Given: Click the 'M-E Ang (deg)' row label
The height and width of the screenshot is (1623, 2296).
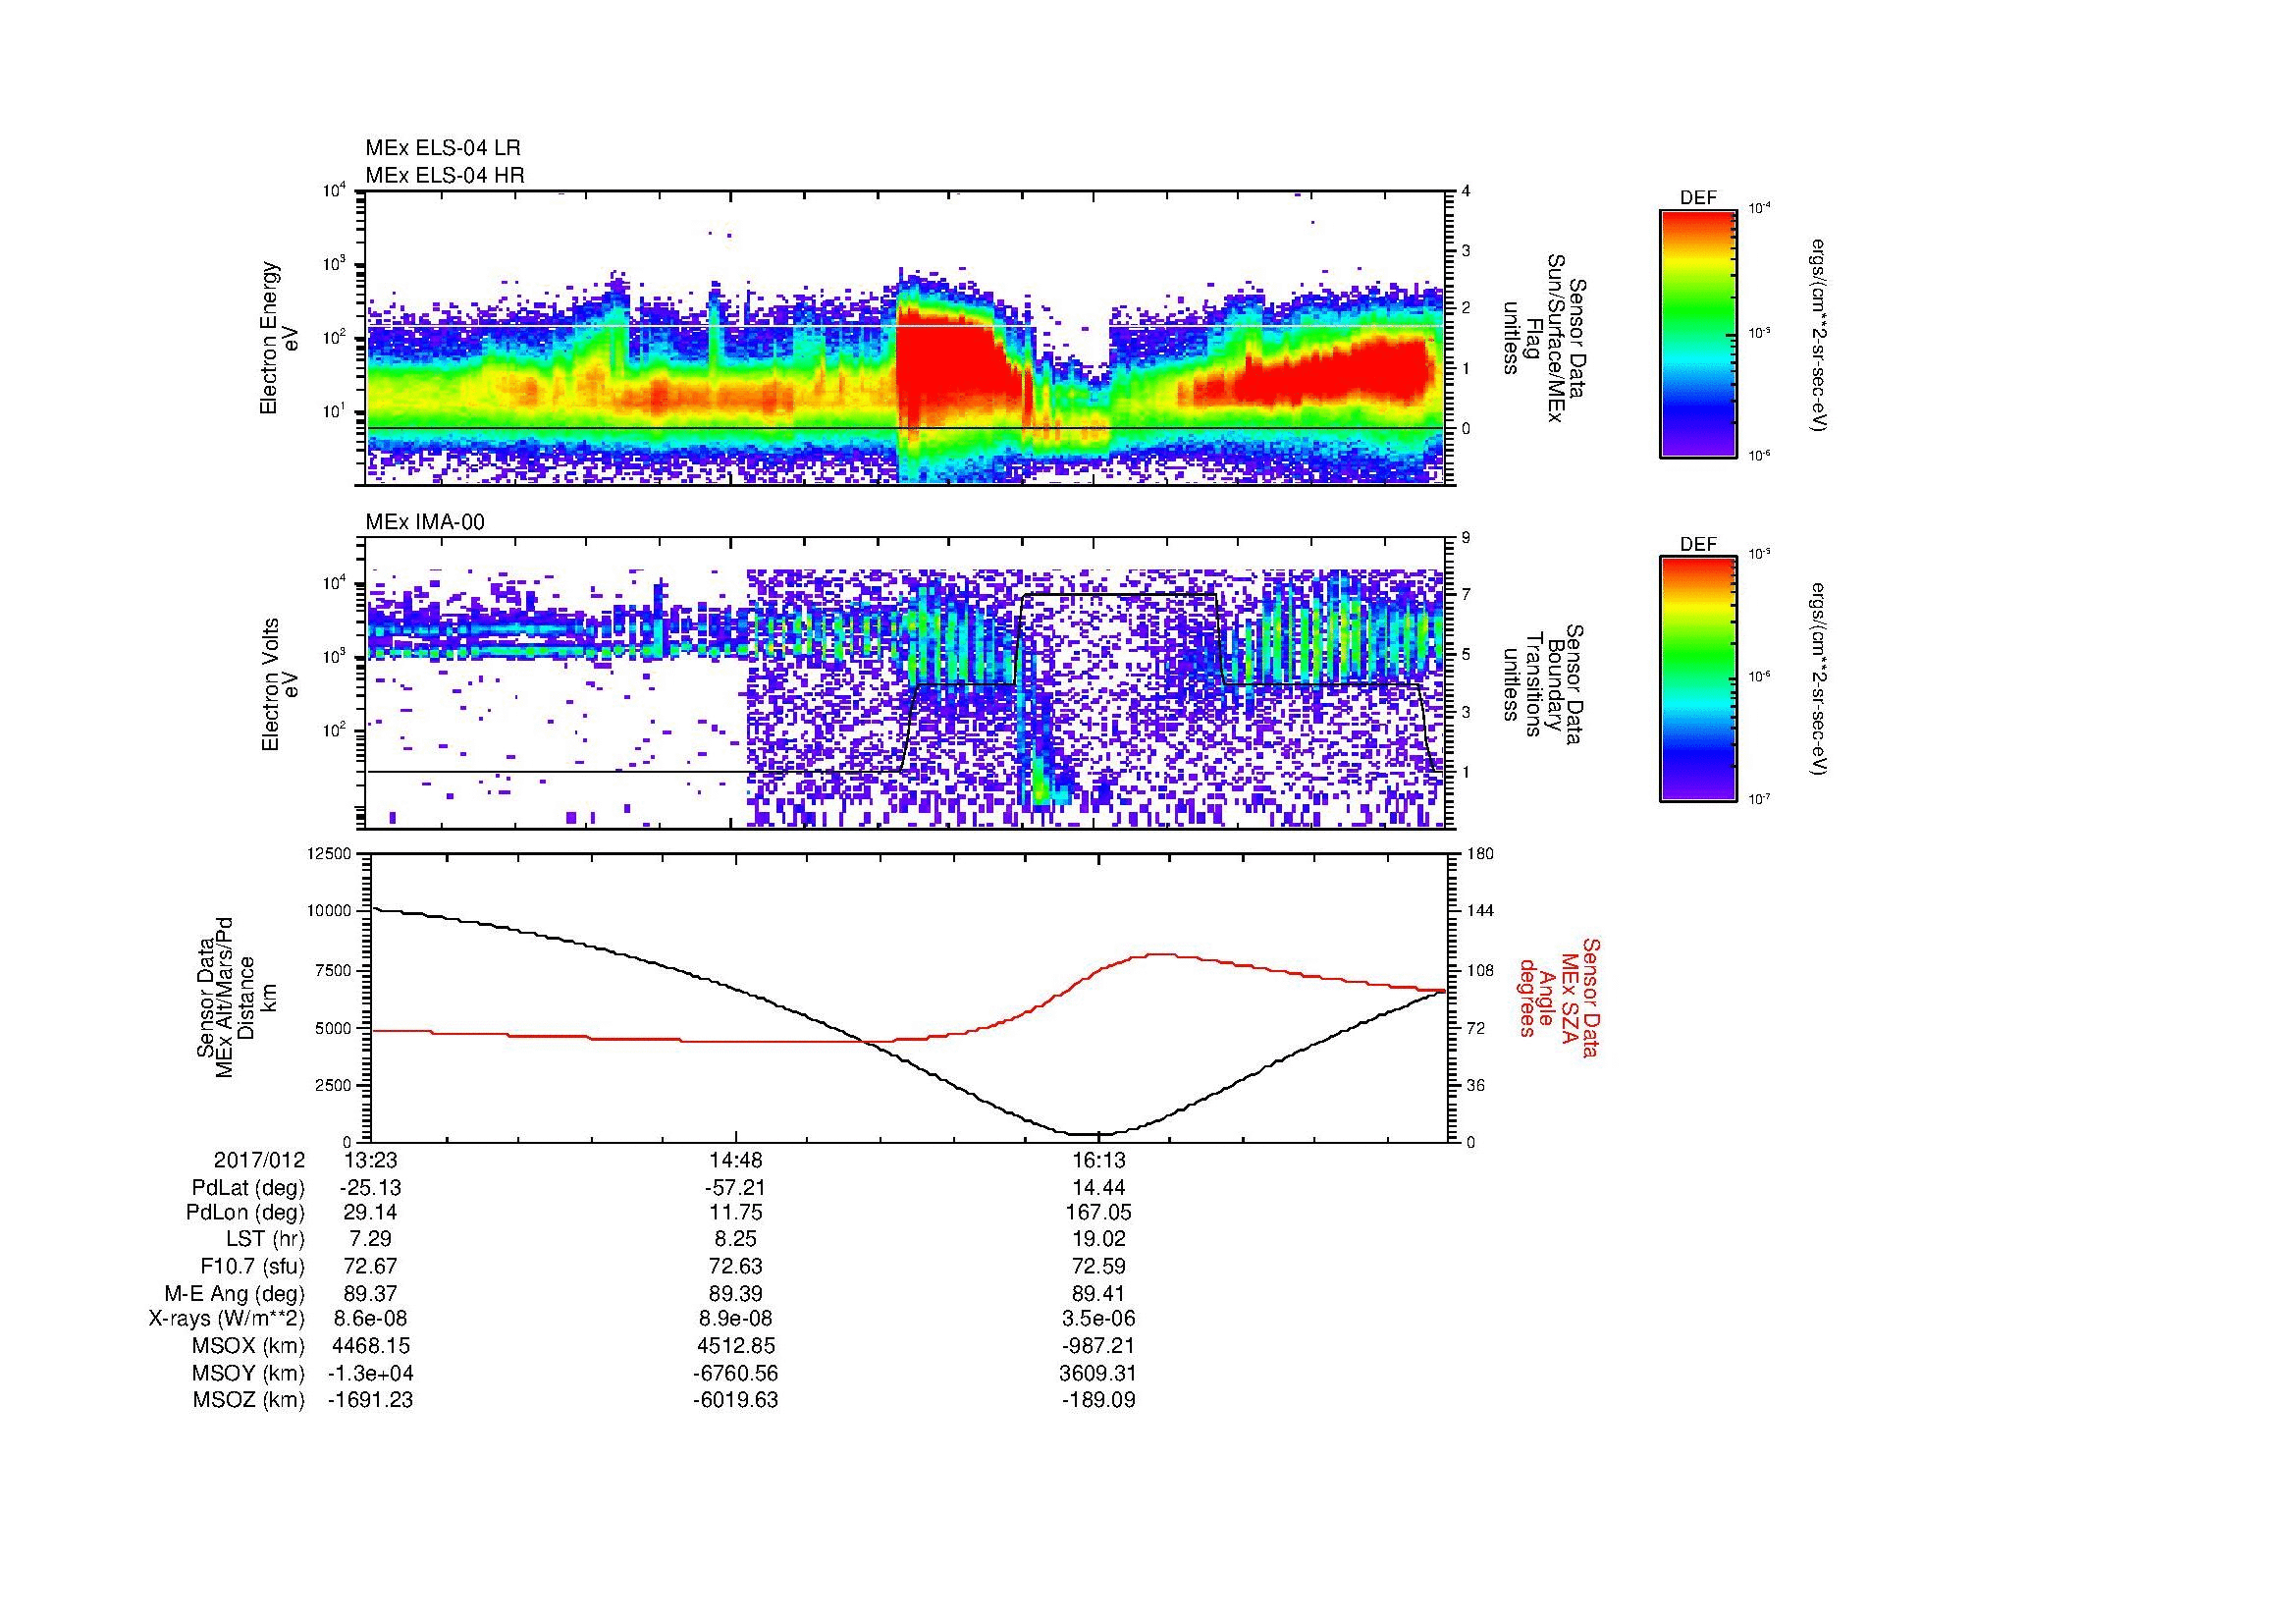Looking at the screenshot, I should 235,1293.
